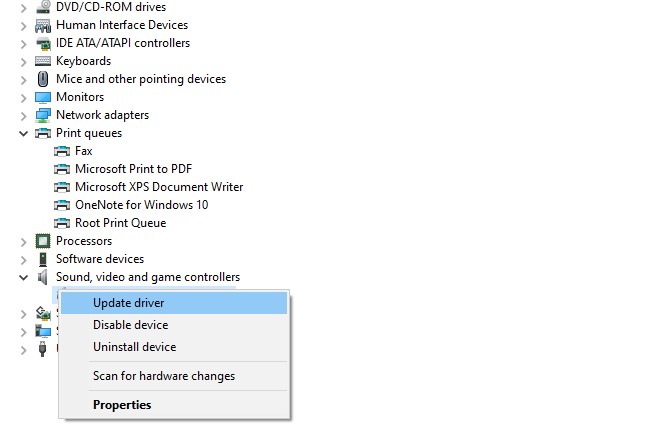The height and width of the screenshot is (445, 670).
Task: Click the Processors category icon
Action: point(43,241)
